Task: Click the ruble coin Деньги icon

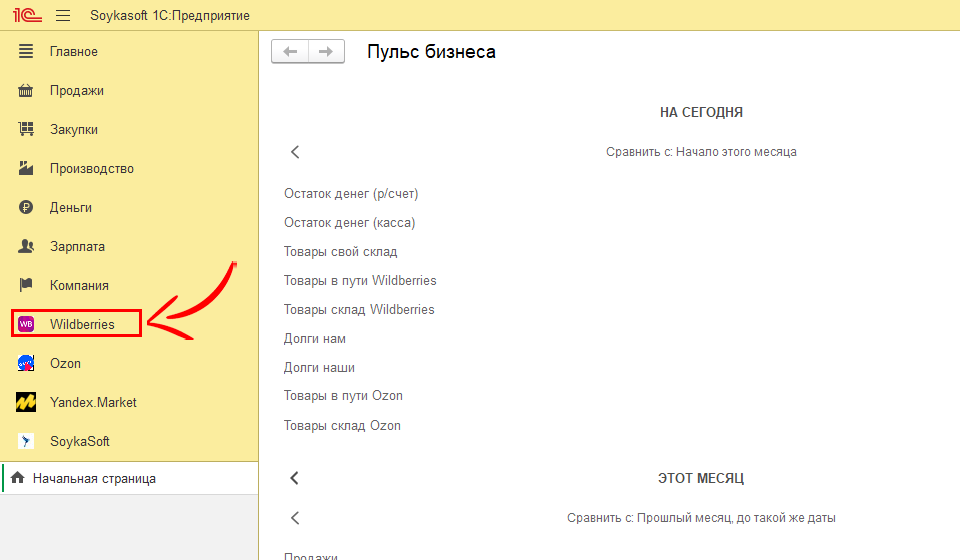Action: click(27, 208)
